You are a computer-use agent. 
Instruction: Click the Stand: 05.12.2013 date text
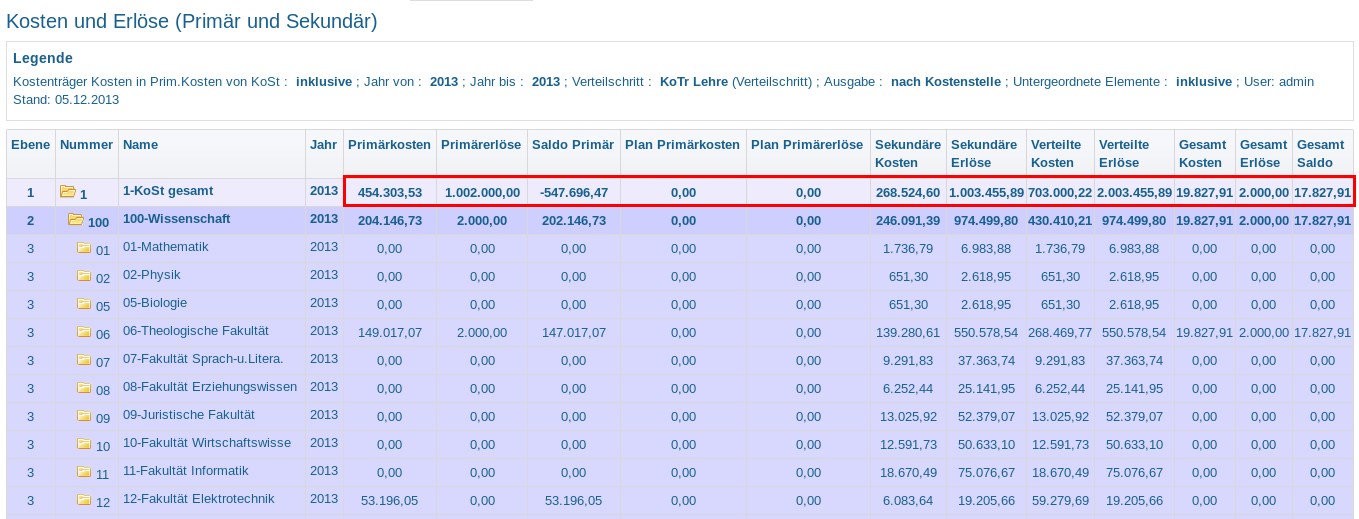[x=66, y=99]
